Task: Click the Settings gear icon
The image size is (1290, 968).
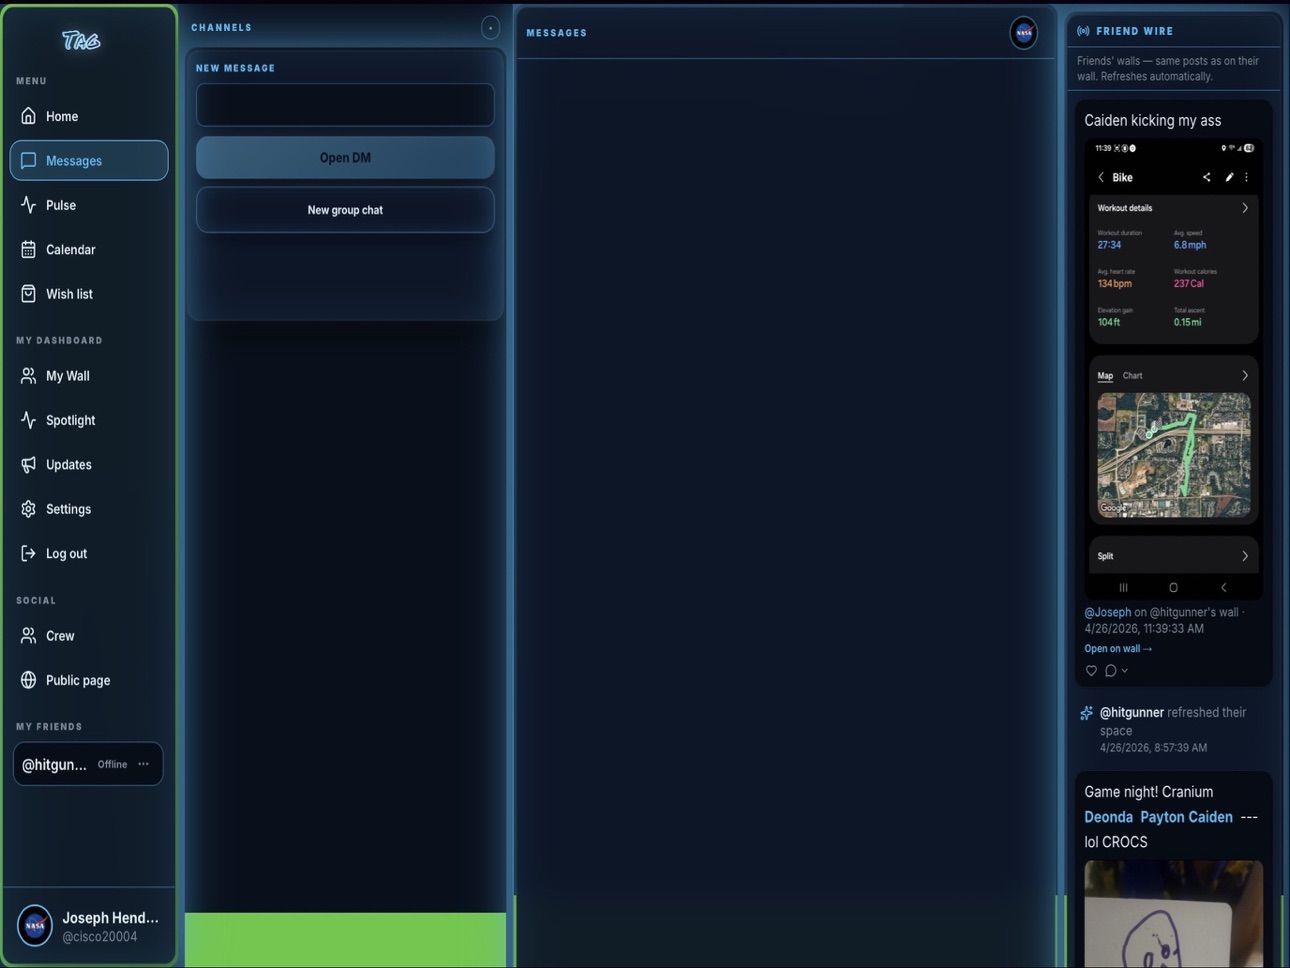Action: pyautogui.click(x=28, y=509)
